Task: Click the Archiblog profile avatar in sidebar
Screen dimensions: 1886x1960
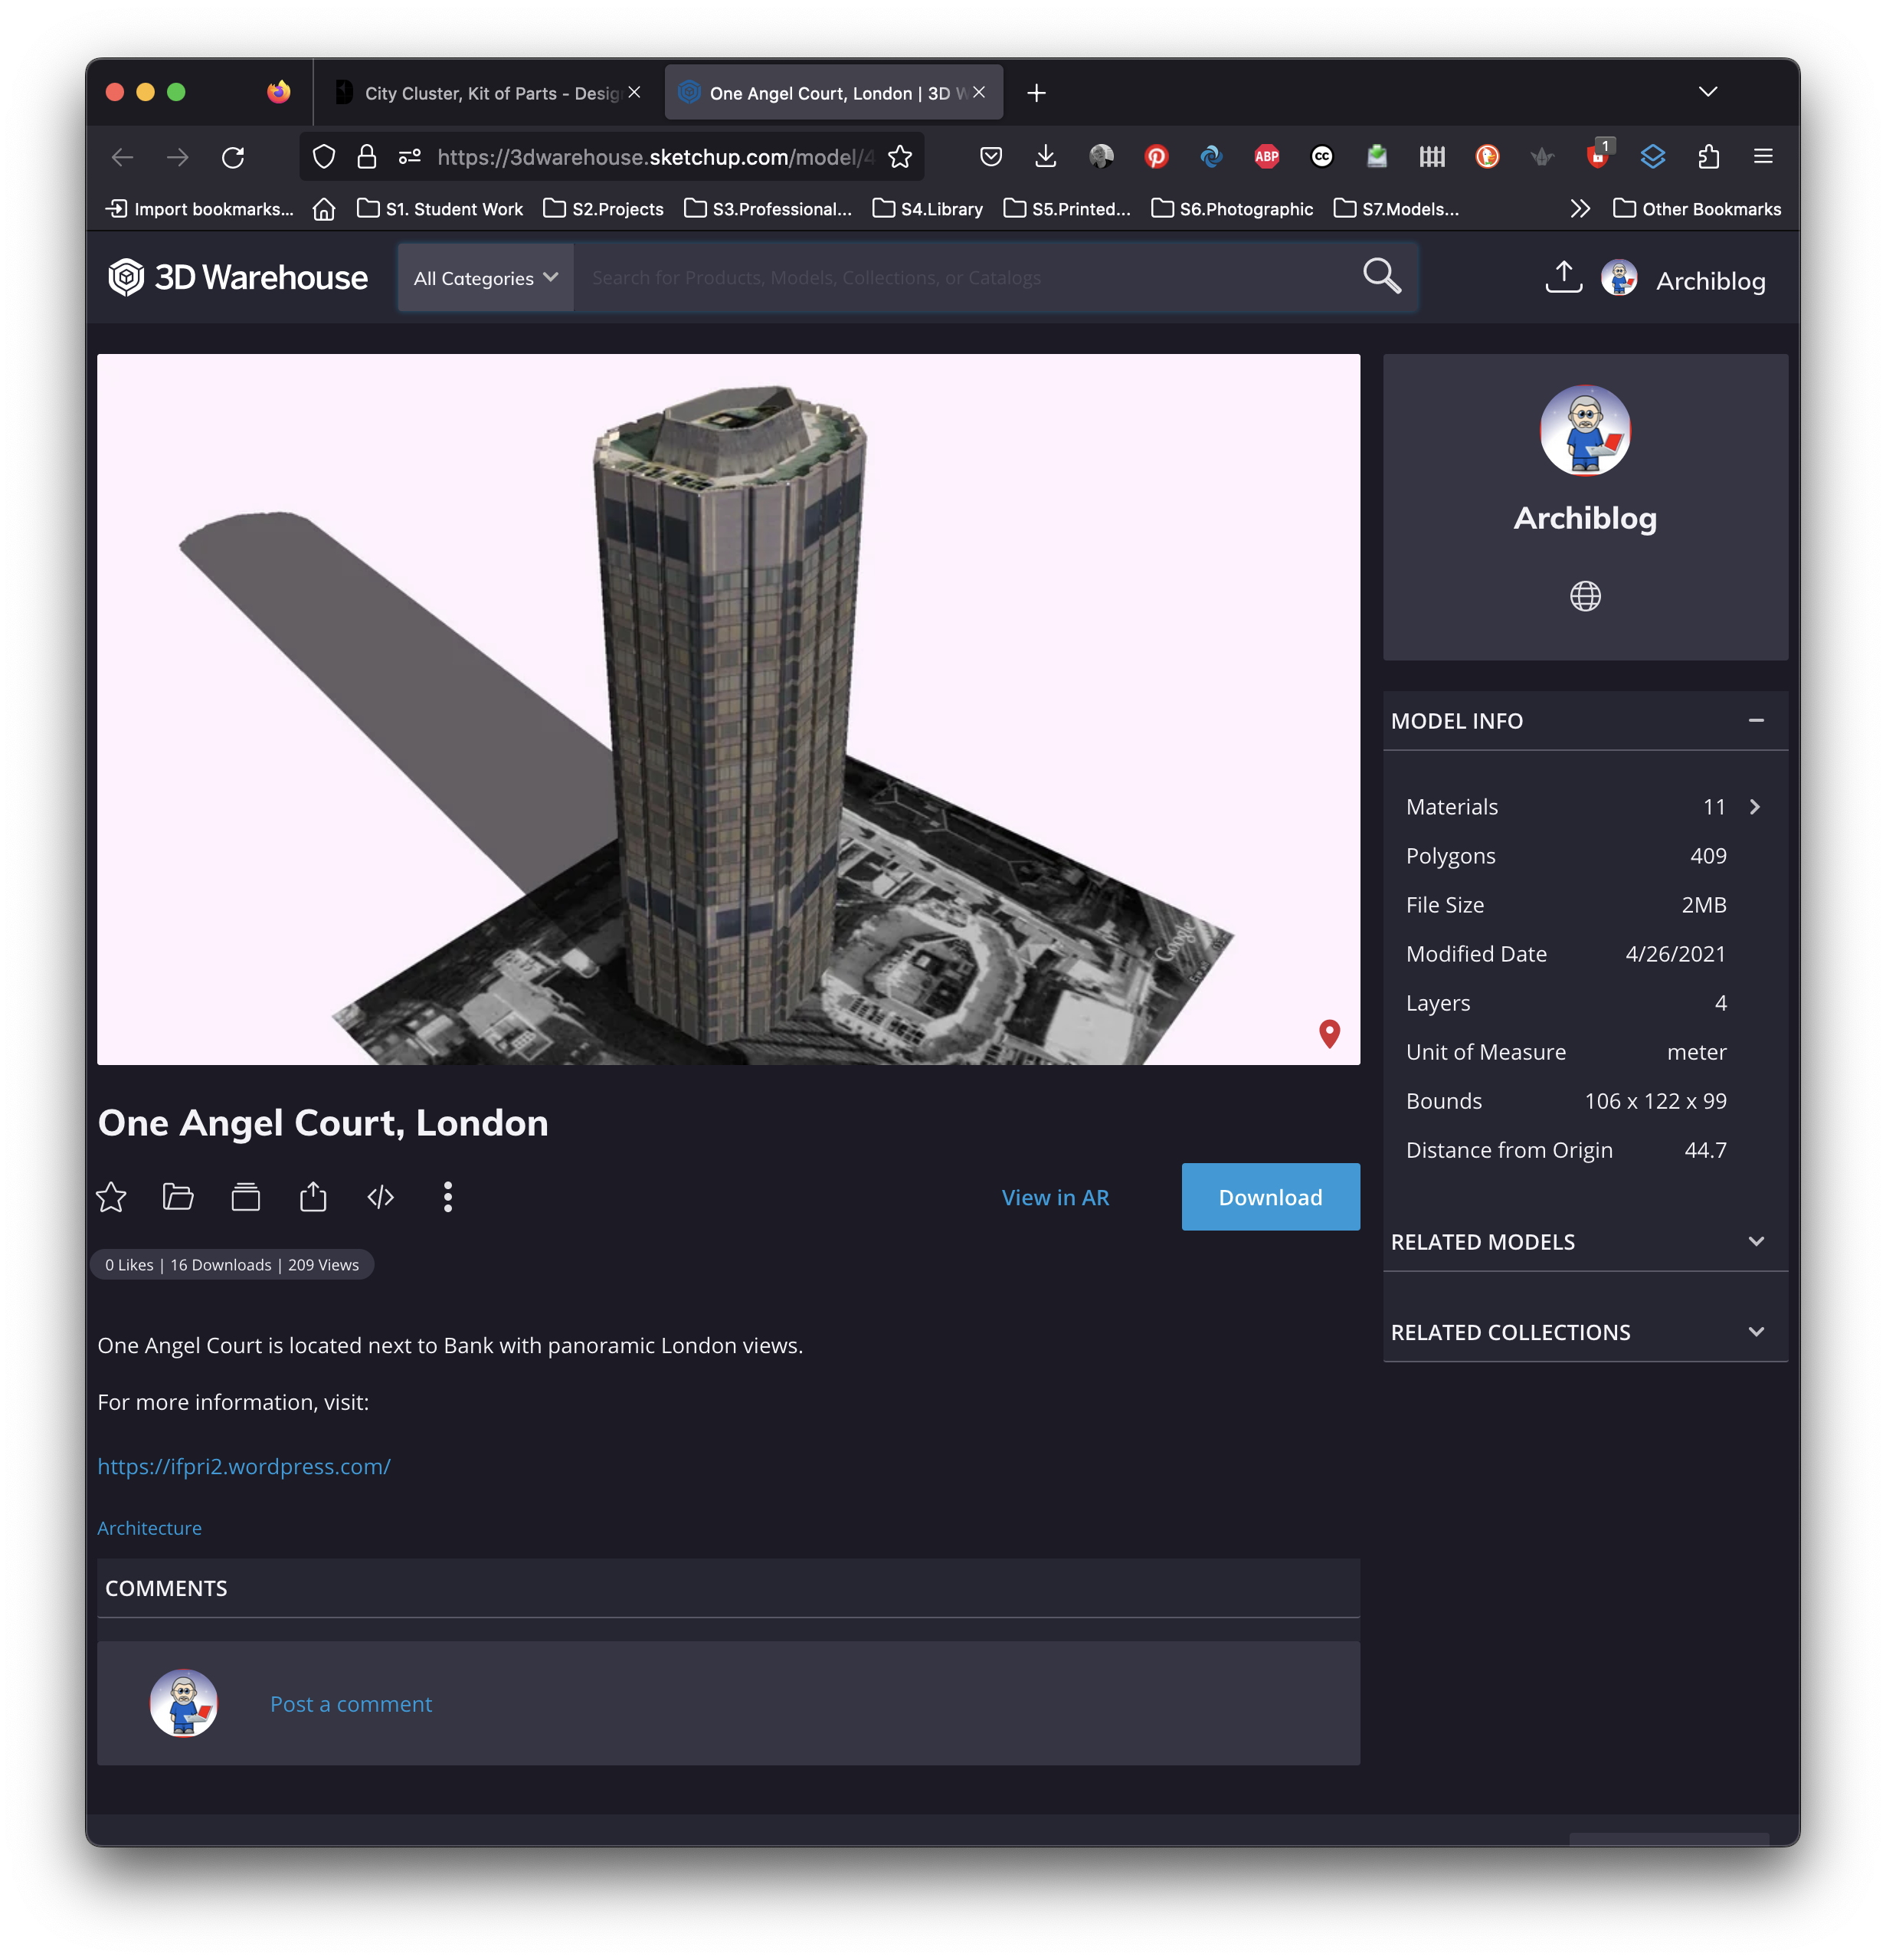Action: coord(1585,430)
